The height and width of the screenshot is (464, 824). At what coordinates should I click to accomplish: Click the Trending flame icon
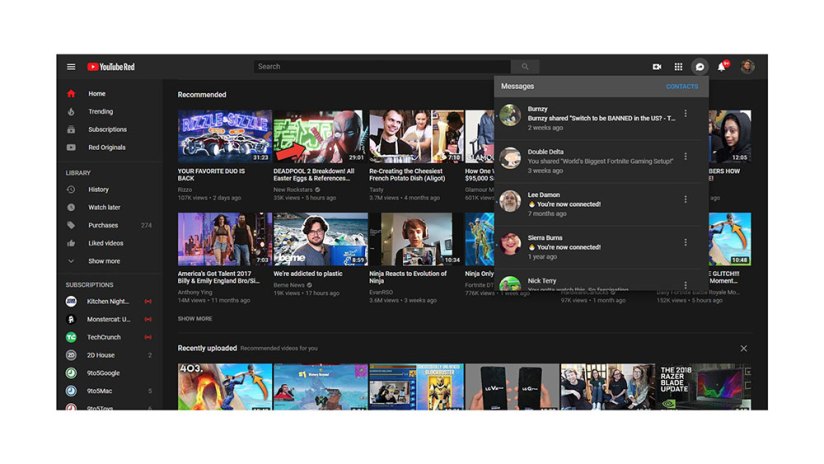tap(71, 111)
